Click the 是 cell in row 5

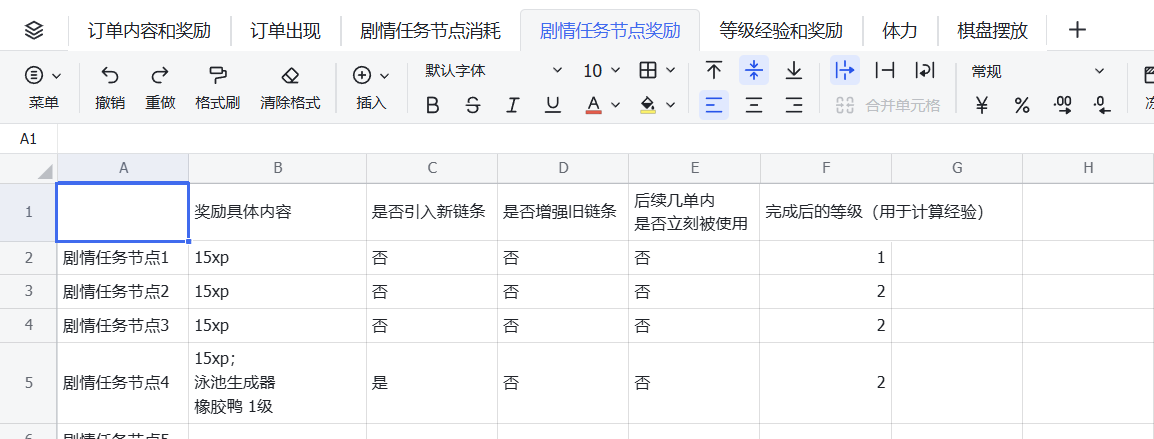coord(432,383)
